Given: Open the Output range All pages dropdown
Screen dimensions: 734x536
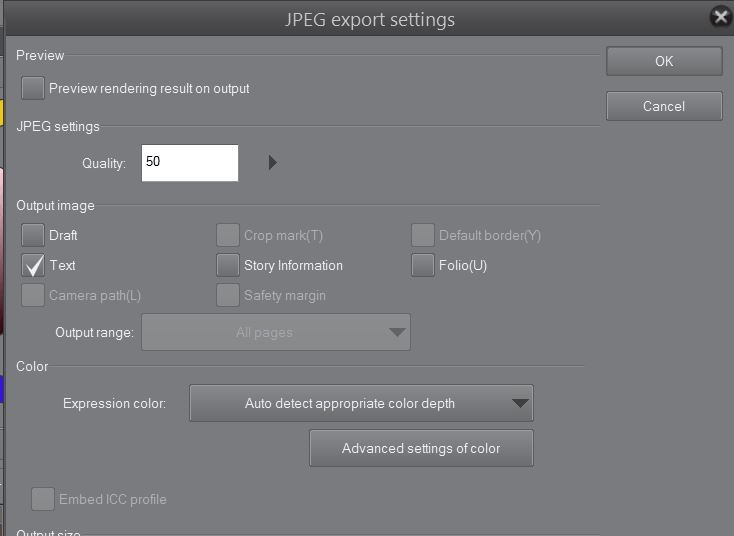Looking at the screenshot, I should click(x=265, y=333).
